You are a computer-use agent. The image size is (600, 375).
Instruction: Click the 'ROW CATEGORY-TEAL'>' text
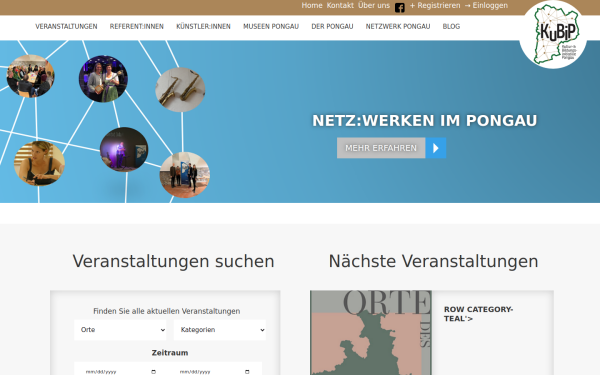coord(478,314)
